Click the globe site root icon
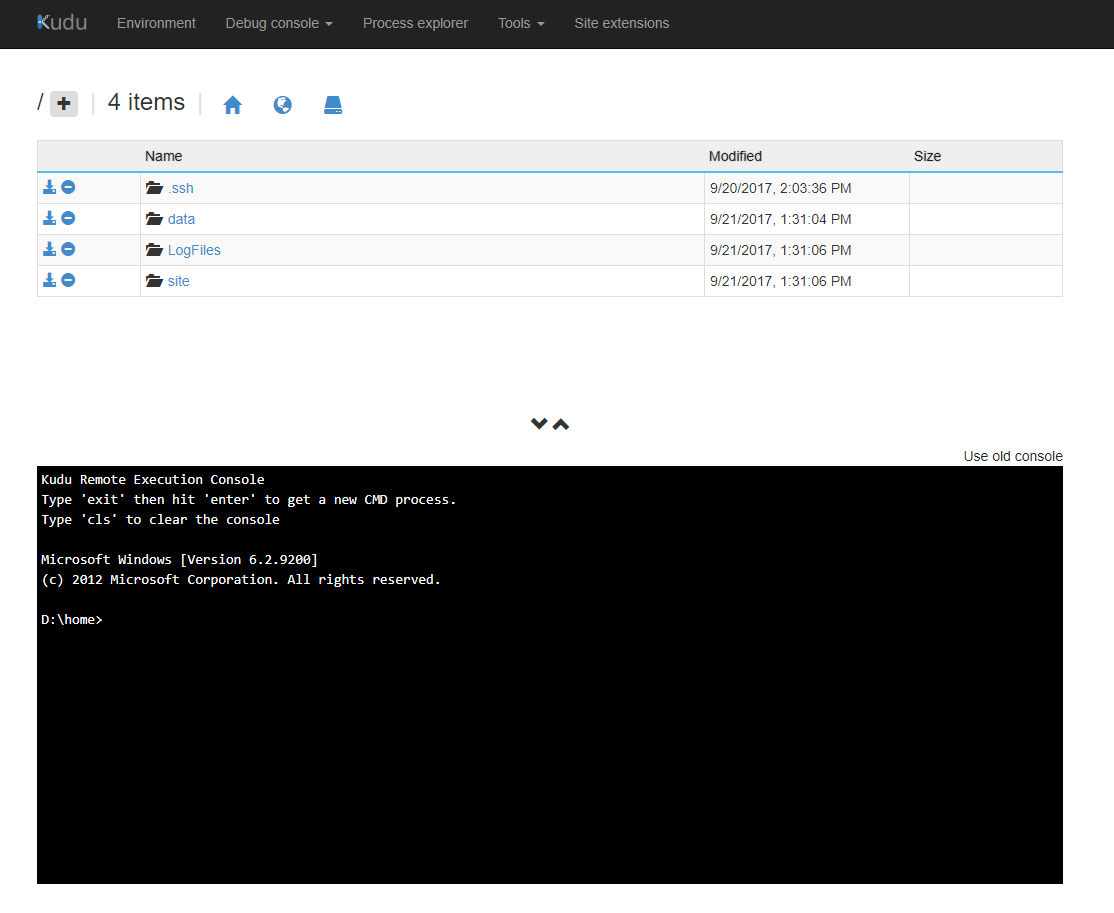Image resolution: width=1114 pixels, height=913 pixels. [283, 105]
